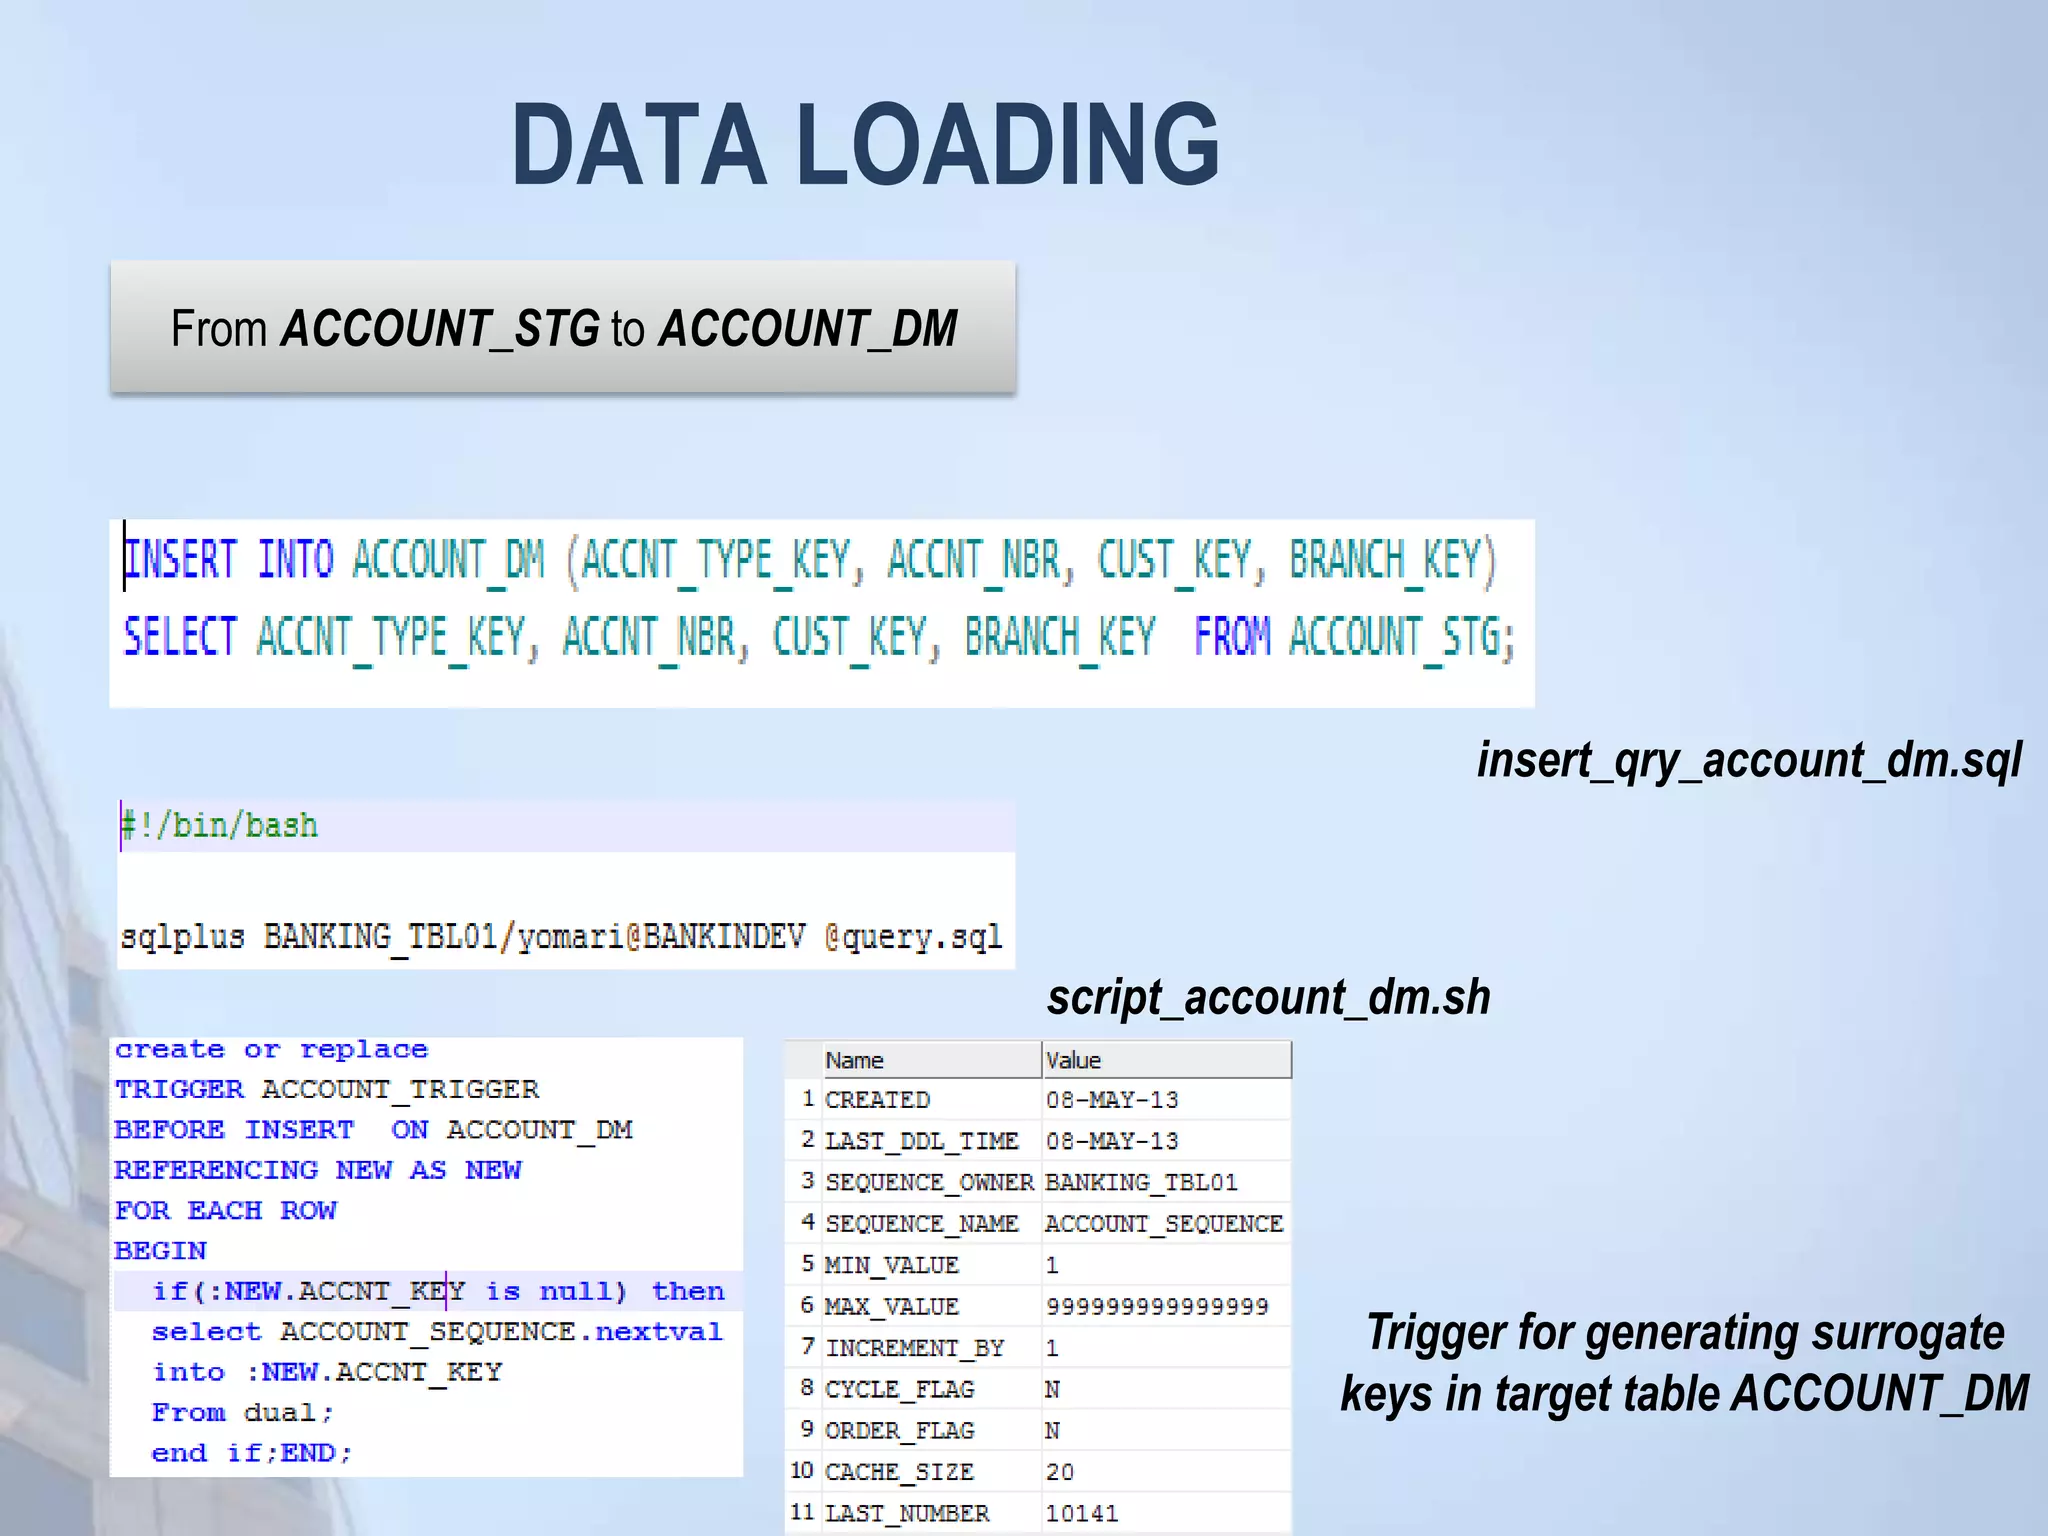The width and height of the screenshot is (2048, 1536).
Task: Click the Name column header
Action: pyautogui.click(x=930, y=1060)
